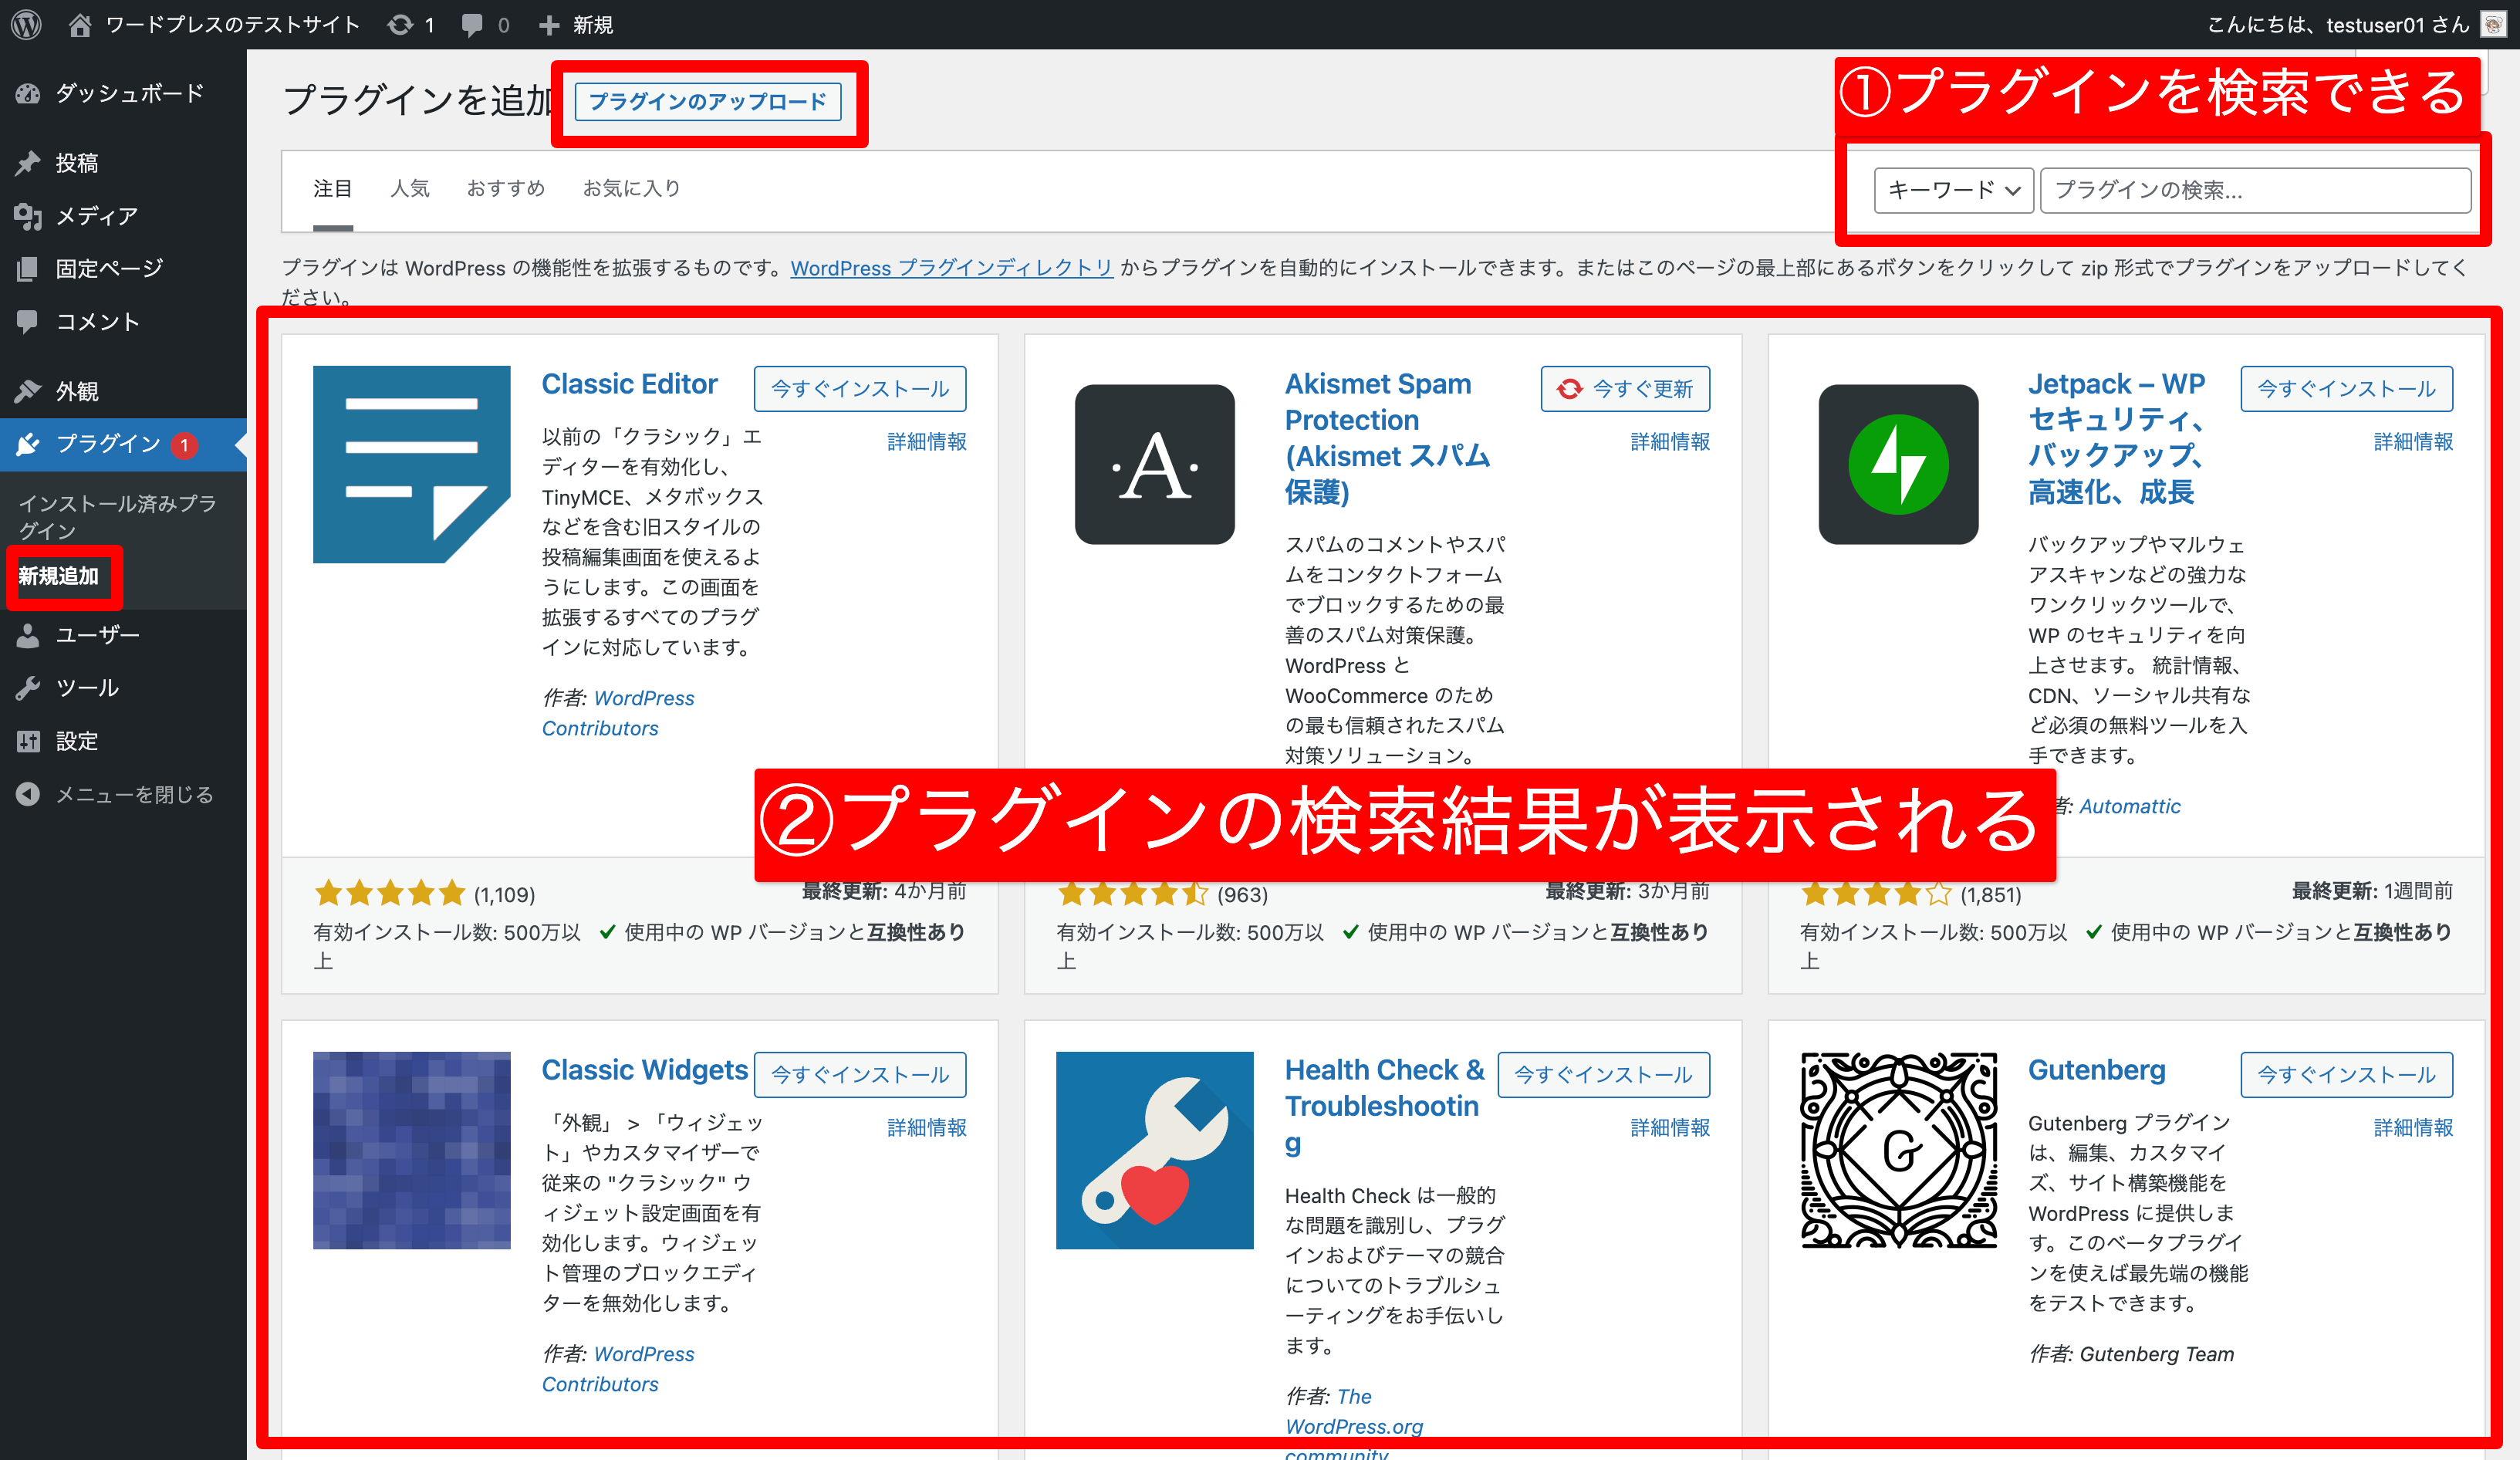Click the コメント speech bubble icon in sidebar
The width and height of the screenshot is (2520, 1460).
[28, 321]
